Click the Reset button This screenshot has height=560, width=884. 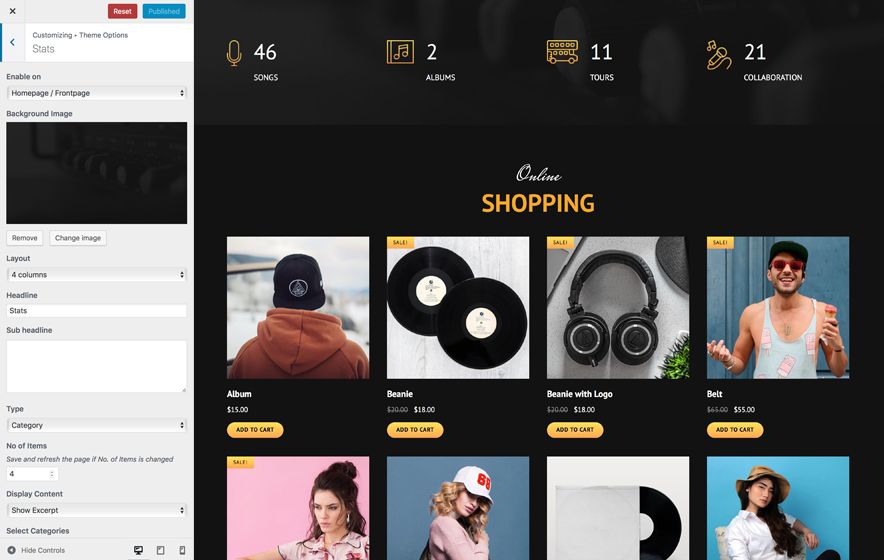click(x=122, y=11)
